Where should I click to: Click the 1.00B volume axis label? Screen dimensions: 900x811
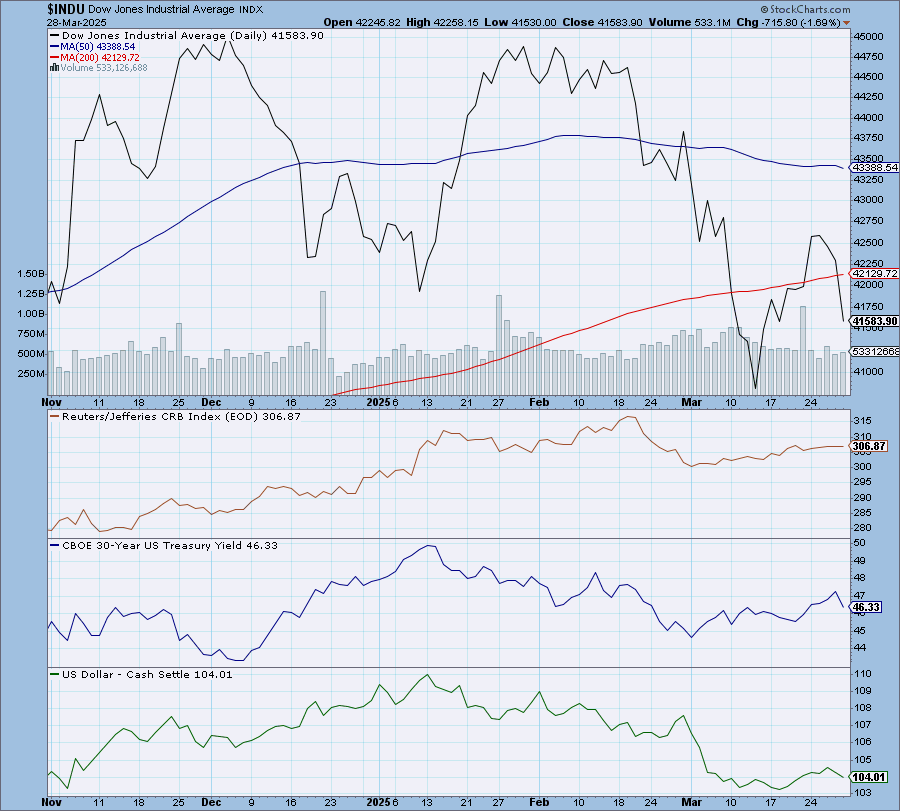coord(31,314)
